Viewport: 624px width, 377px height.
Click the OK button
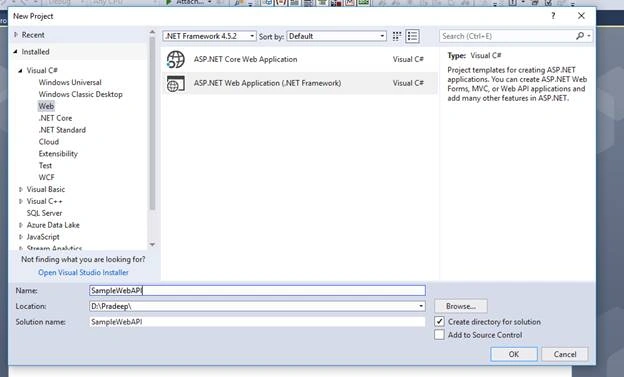pos(514,354)
